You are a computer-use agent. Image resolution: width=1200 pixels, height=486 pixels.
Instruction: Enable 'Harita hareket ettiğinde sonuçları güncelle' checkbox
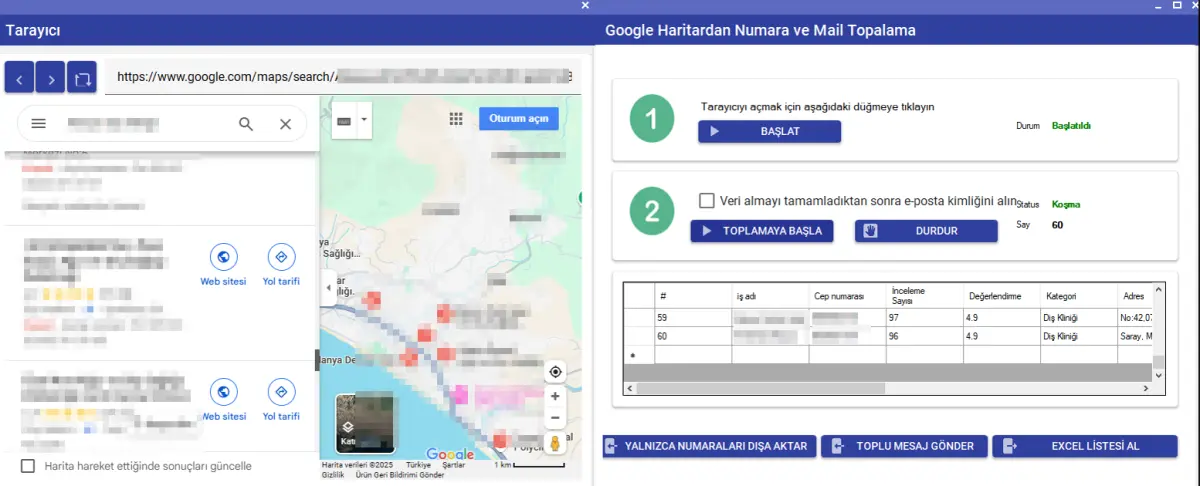(x=28, y=466)
